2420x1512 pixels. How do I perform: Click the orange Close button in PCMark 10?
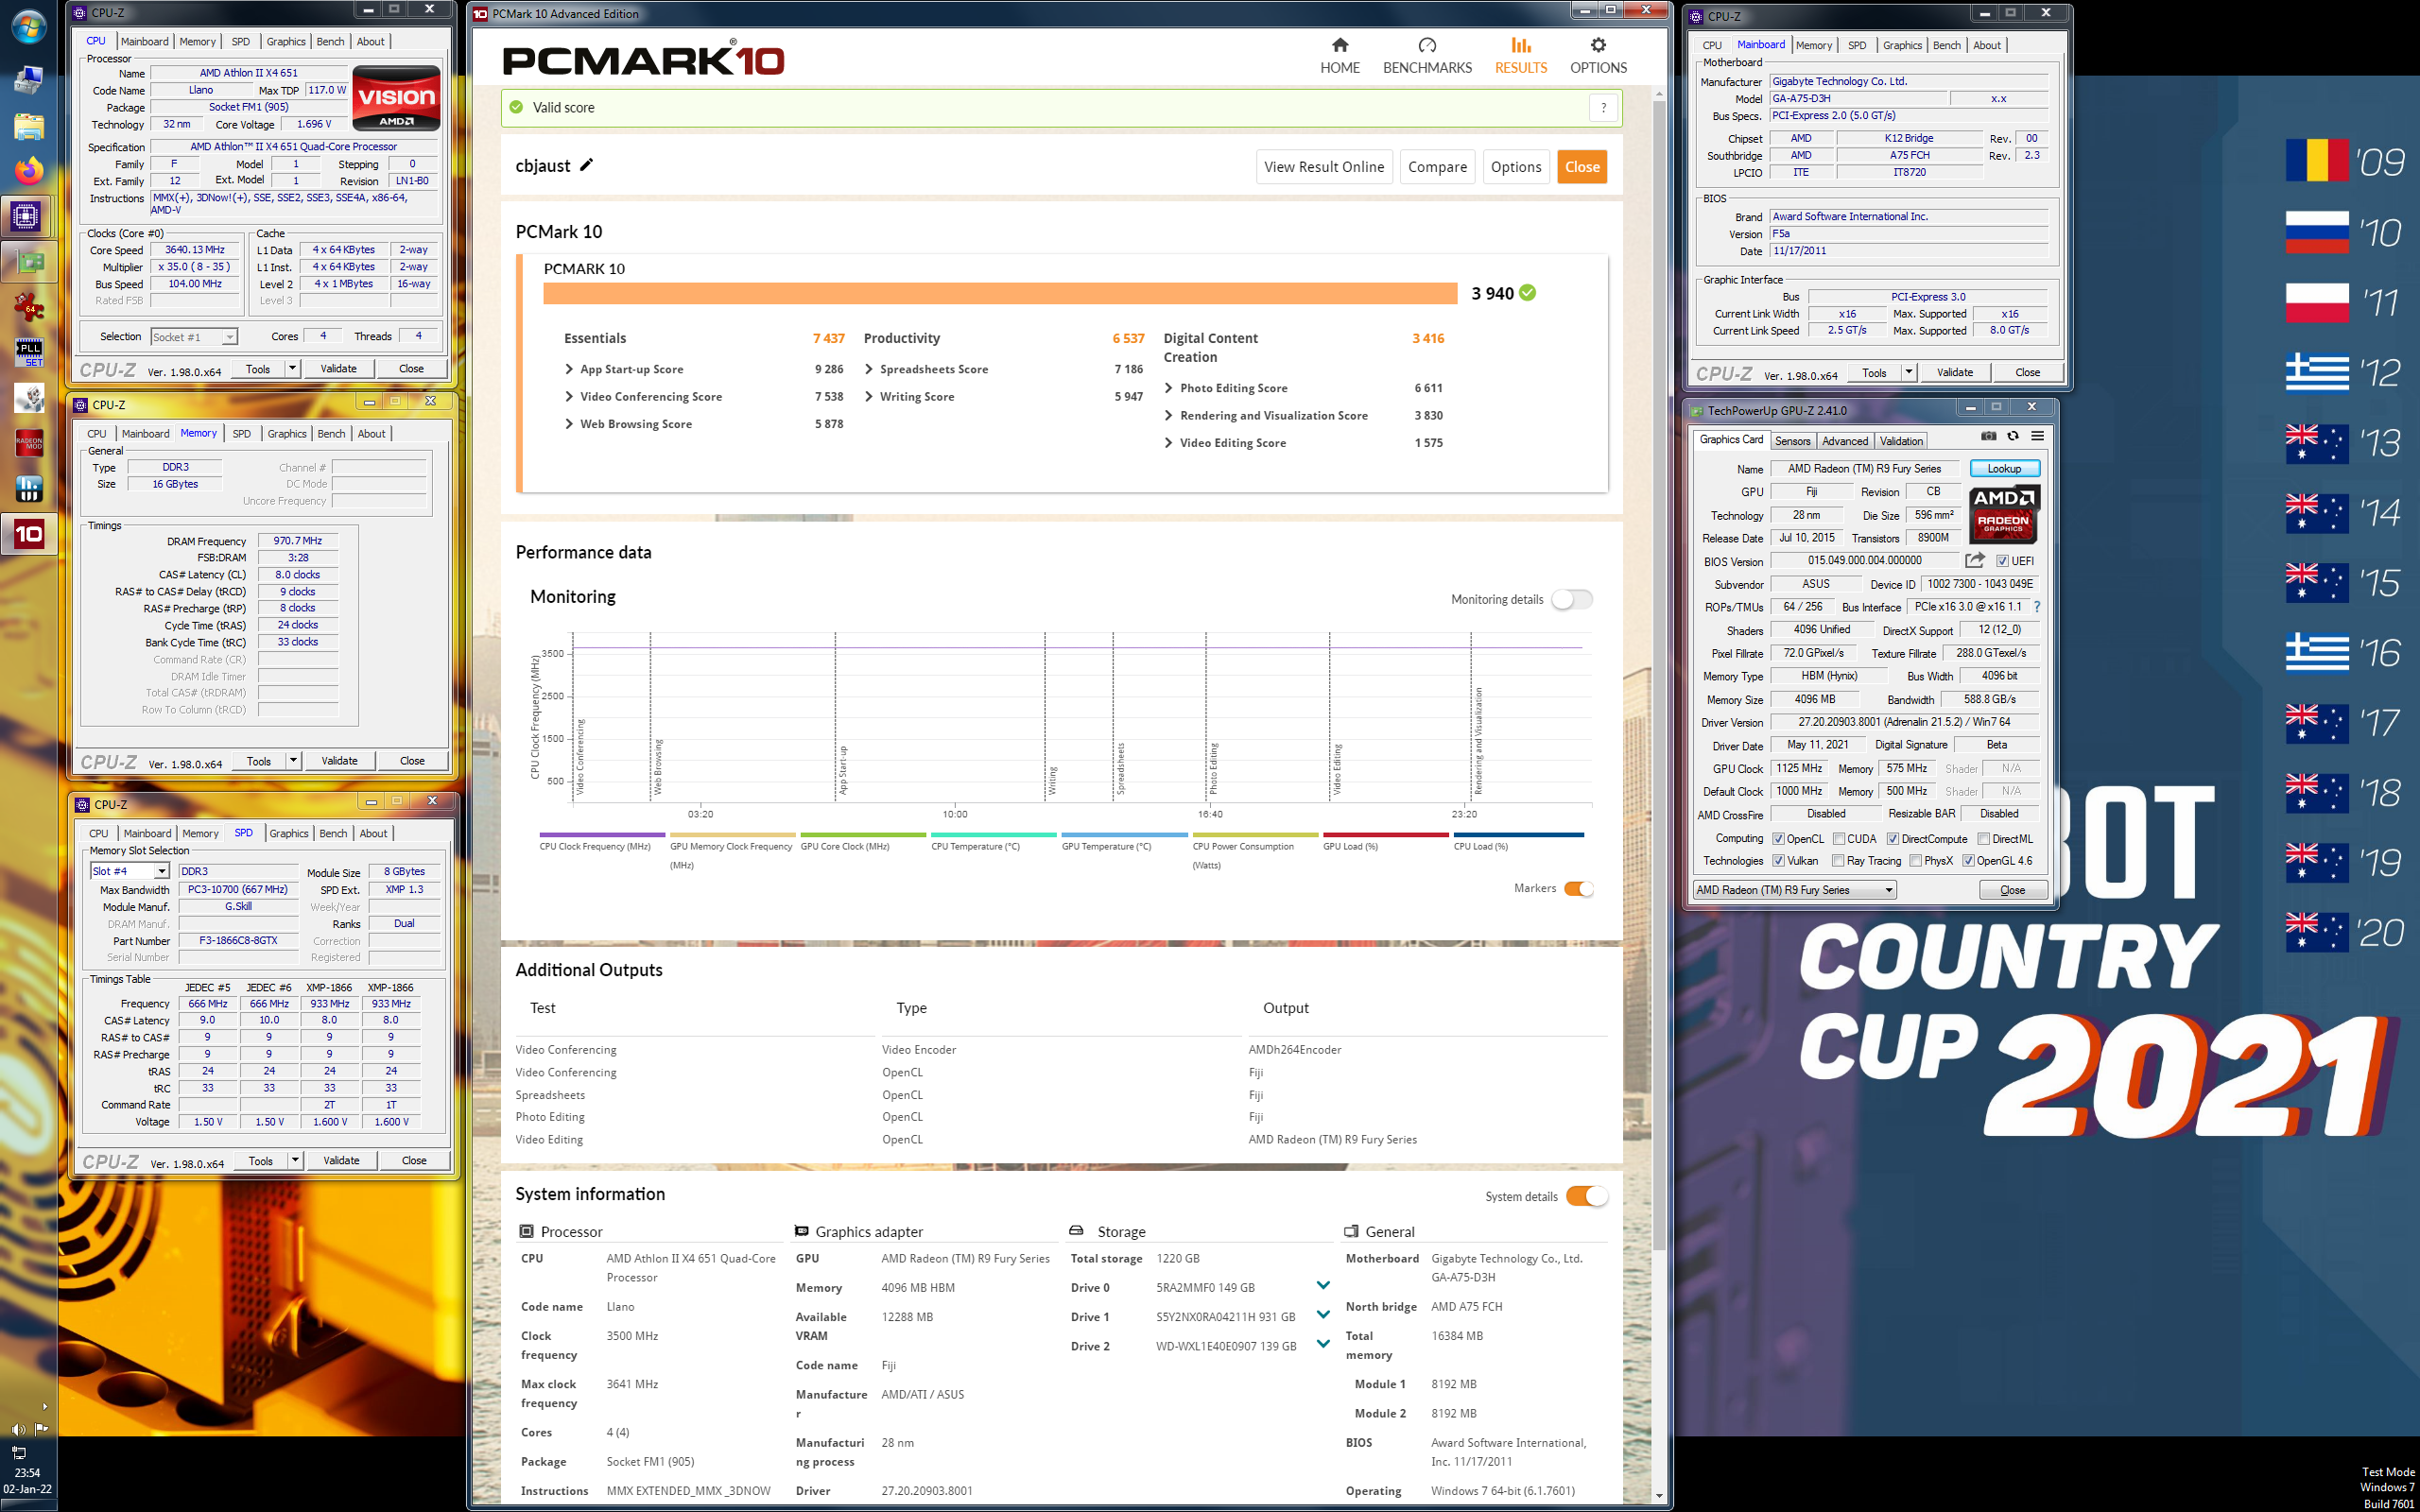coord(1582,167)
